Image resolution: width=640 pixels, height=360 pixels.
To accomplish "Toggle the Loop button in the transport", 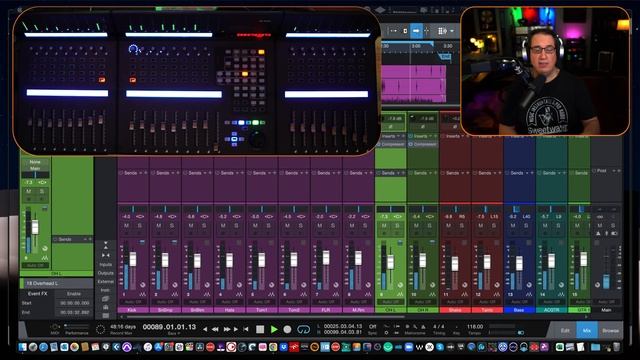I will pos(303,329).
